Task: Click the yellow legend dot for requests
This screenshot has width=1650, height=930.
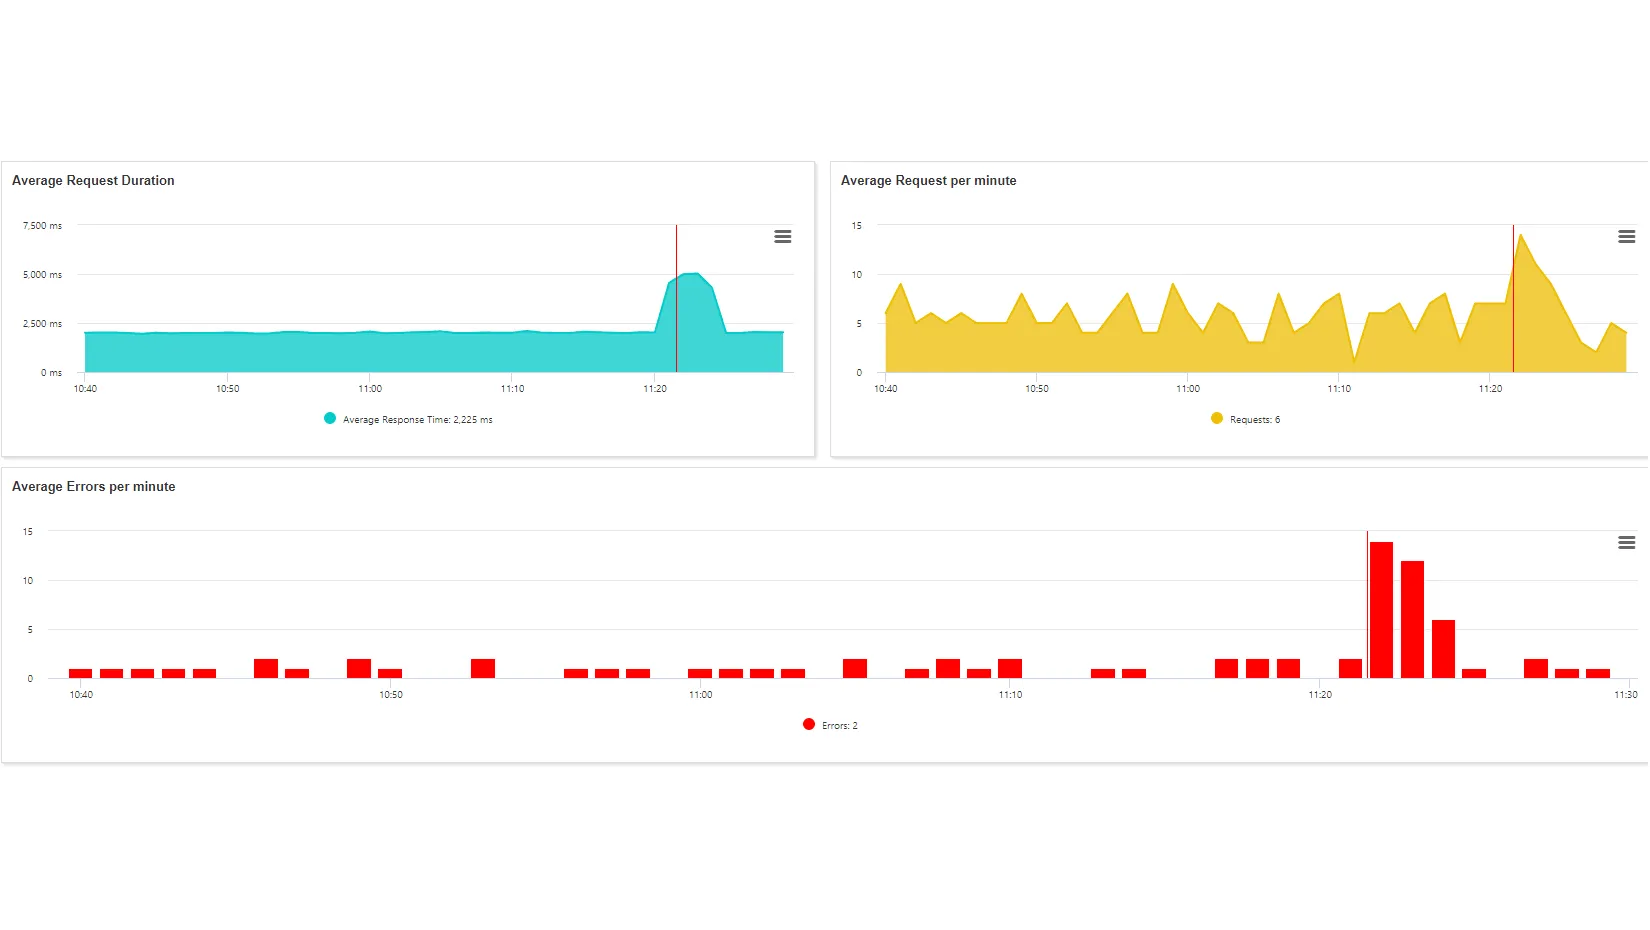Action: coord(1215,418)
